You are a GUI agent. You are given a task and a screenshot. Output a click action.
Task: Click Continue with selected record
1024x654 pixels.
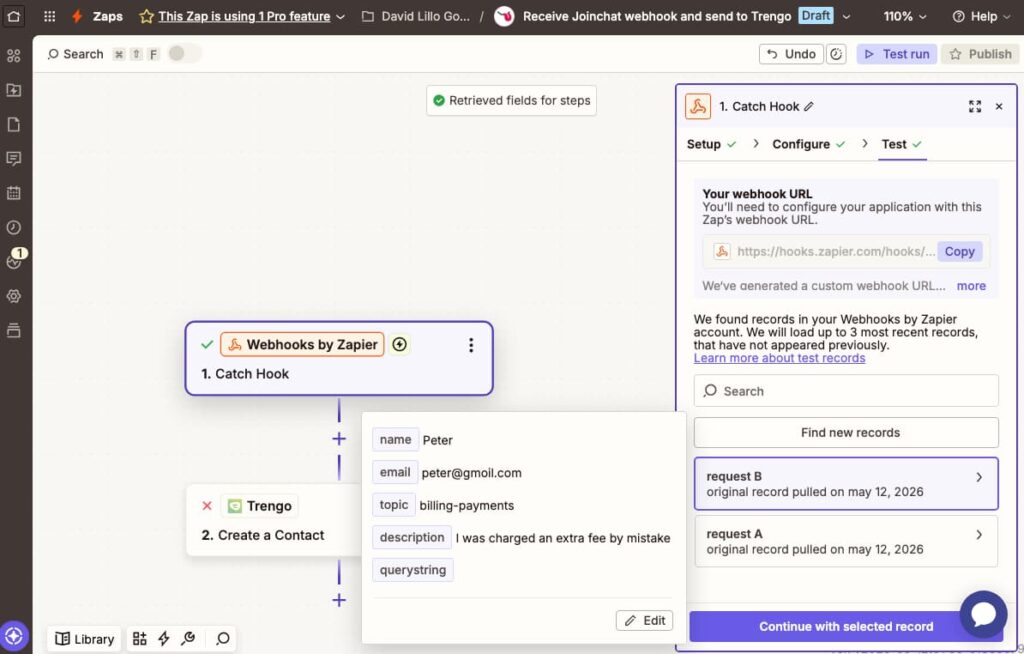tap(846, 627)
